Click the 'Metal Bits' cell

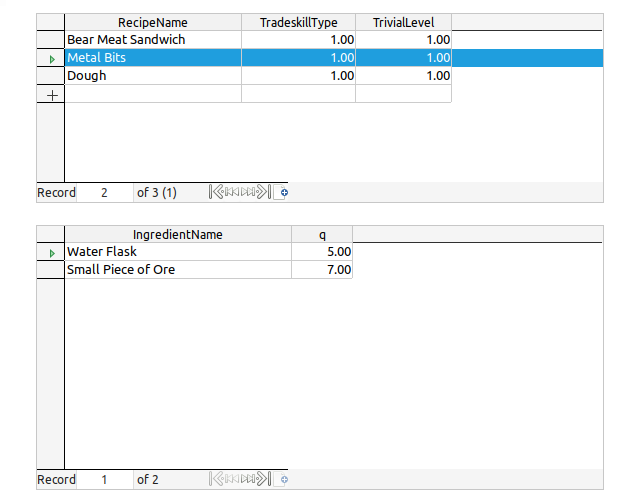tap(153, 58)
